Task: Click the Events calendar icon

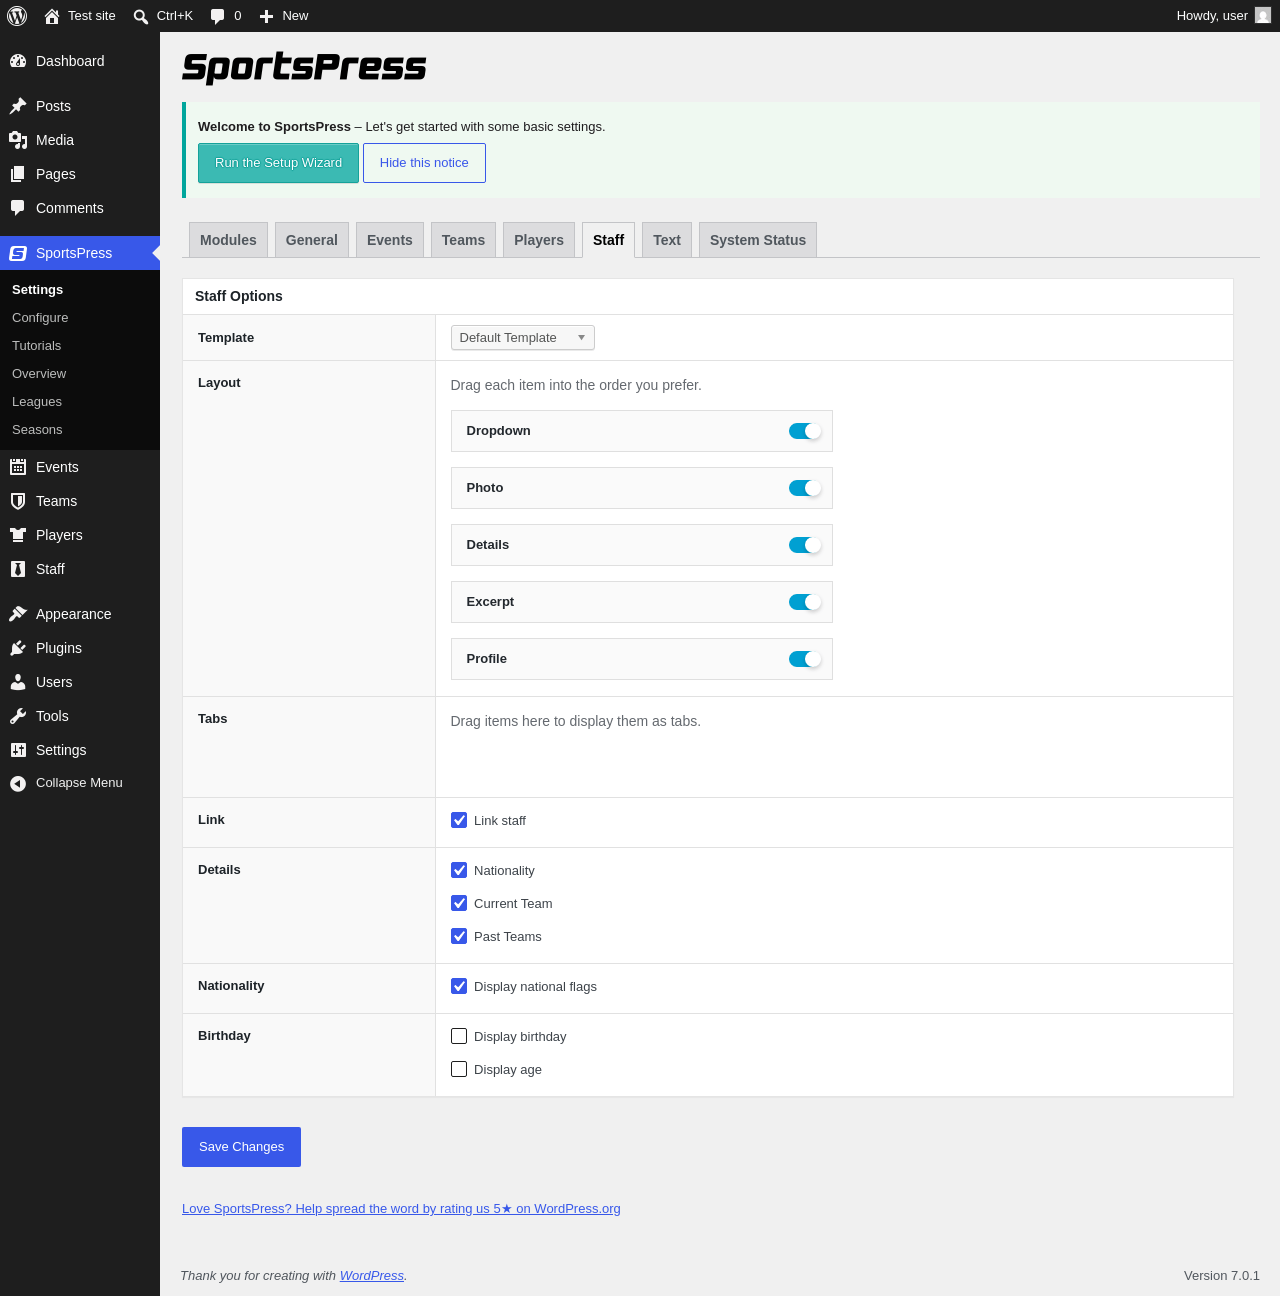Action: (18, 467)
